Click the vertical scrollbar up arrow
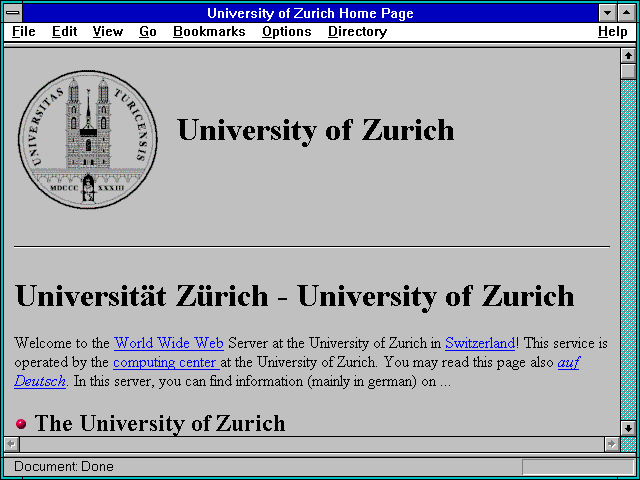Screen dimensions: 640x480 pos(629,56)
